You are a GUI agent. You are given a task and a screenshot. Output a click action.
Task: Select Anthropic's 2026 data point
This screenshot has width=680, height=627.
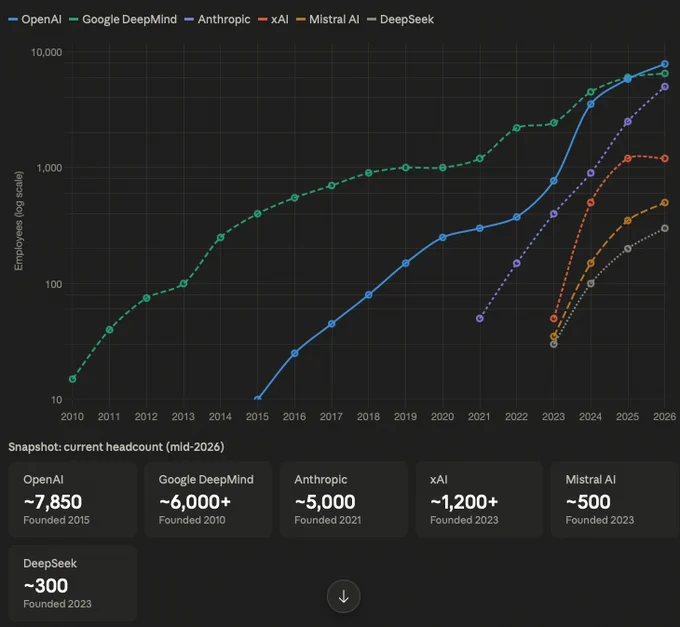(664, 87)
